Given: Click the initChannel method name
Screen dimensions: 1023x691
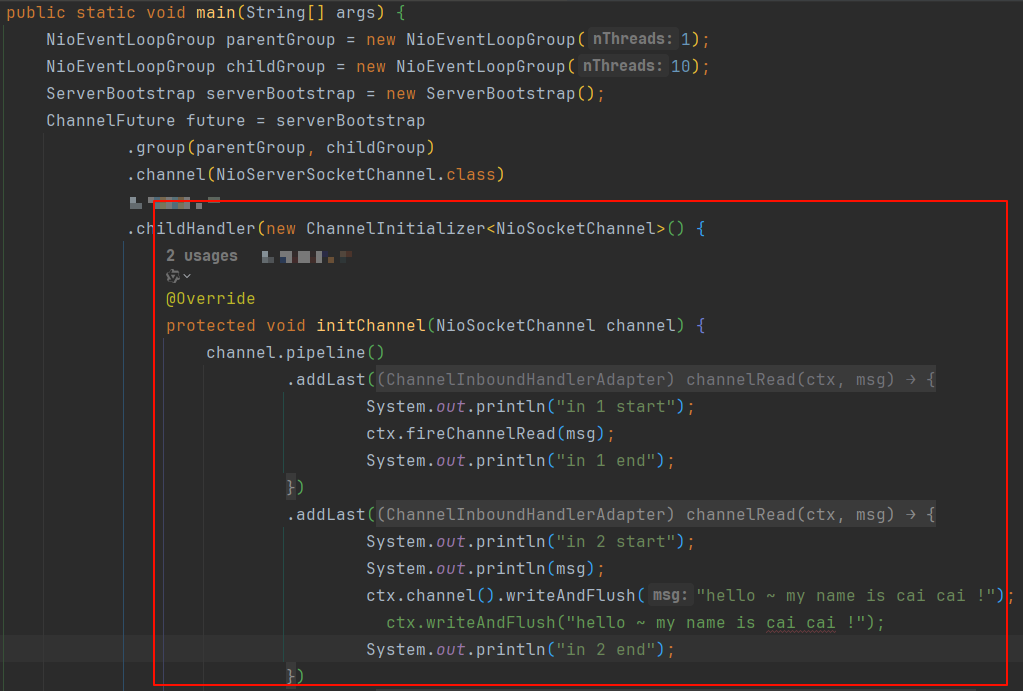Looking at the screenshot, I should (371, 325).
